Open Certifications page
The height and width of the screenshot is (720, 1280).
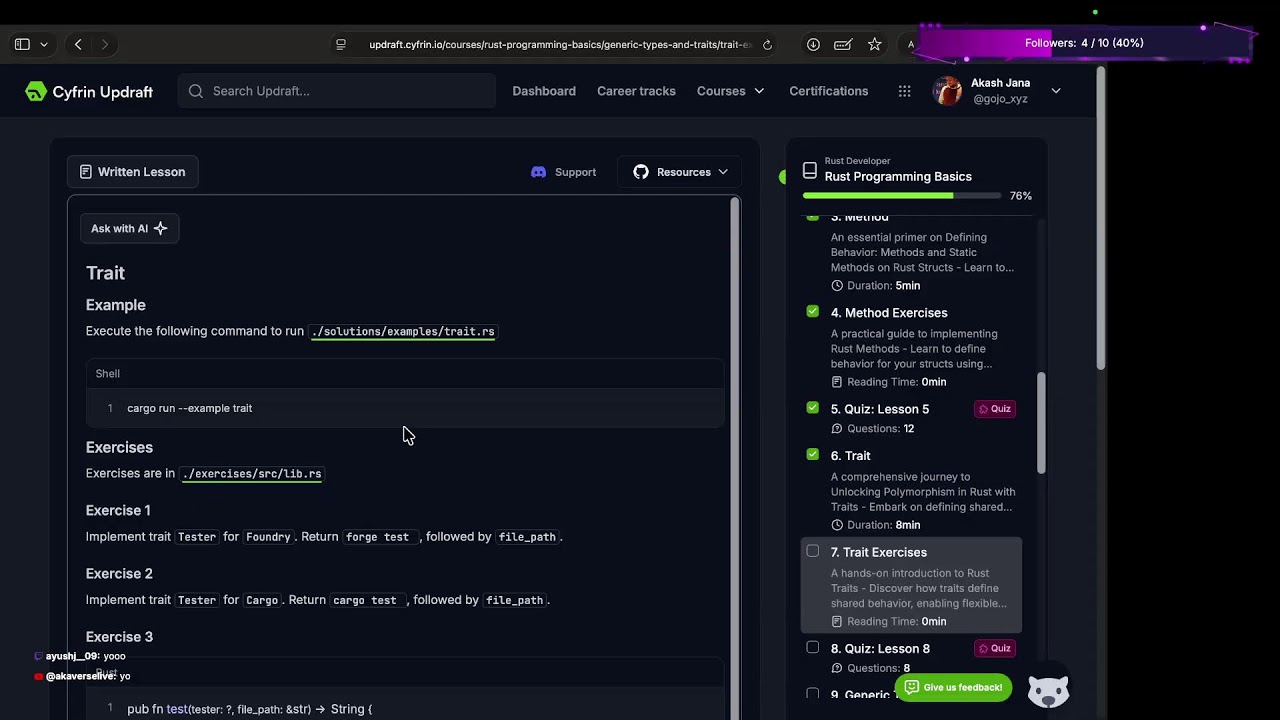(829, 91)
